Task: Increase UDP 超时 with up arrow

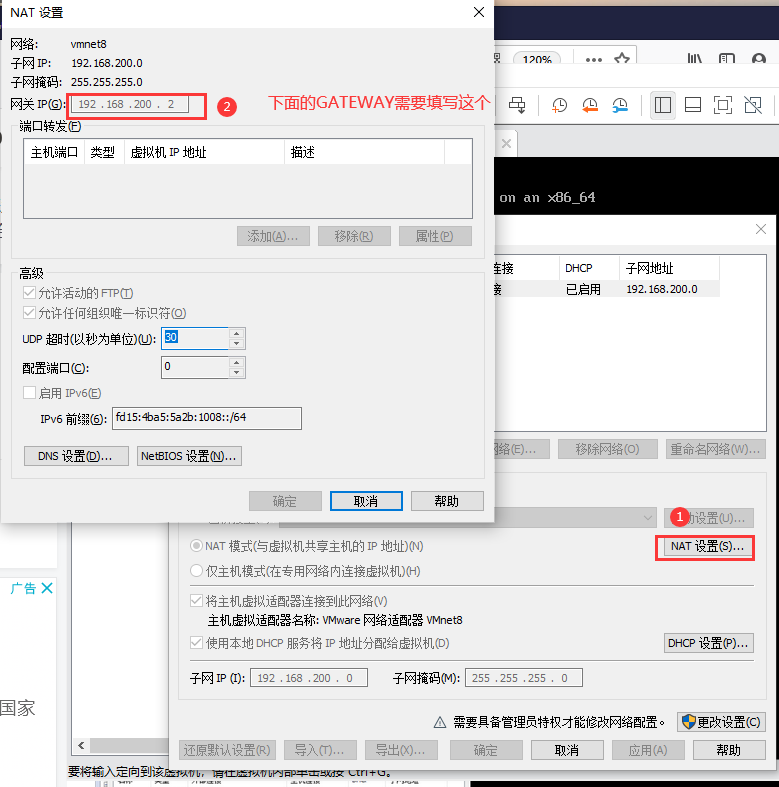Action: 236,333
